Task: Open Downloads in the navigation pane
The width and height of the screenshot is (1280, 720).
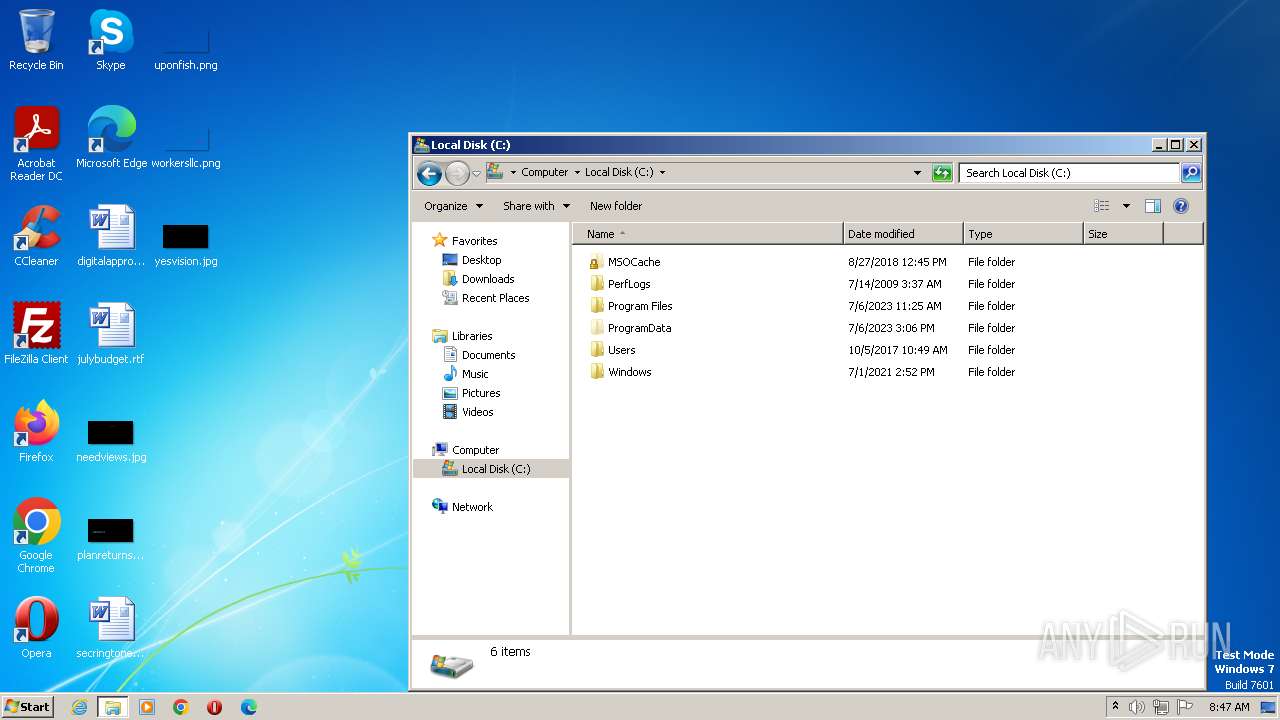Action: coord(488,279)
